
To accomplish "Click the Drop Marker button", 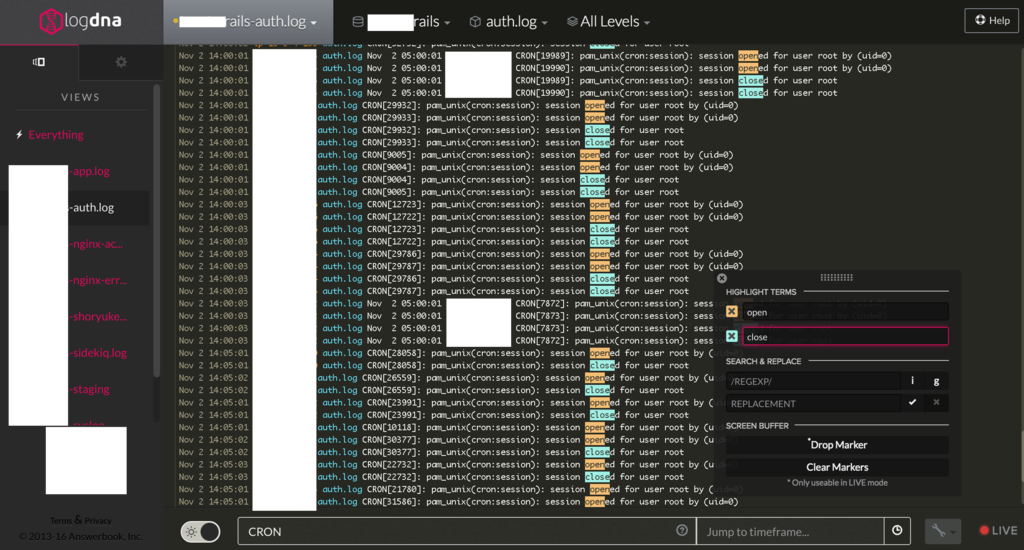I will tap(837, 445).
